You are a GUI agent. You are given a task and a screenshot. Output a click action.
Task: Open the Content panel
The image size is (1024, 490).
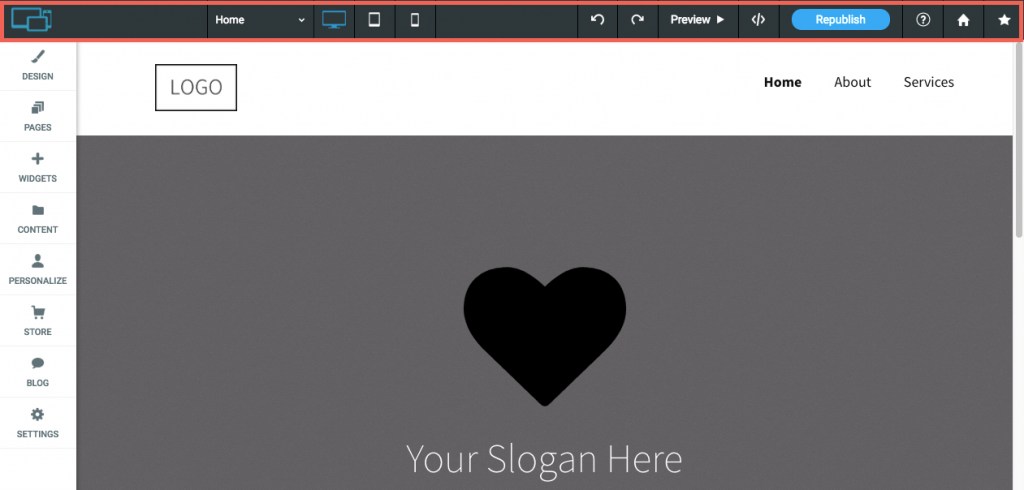tap(38, 218)
